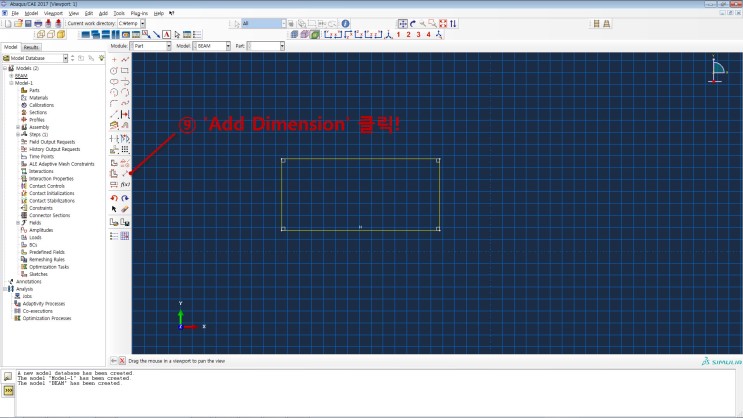This screenshot has height=418, width=743.
Task: Collapse the Models (2) tree node
Action: coord(5,68)
